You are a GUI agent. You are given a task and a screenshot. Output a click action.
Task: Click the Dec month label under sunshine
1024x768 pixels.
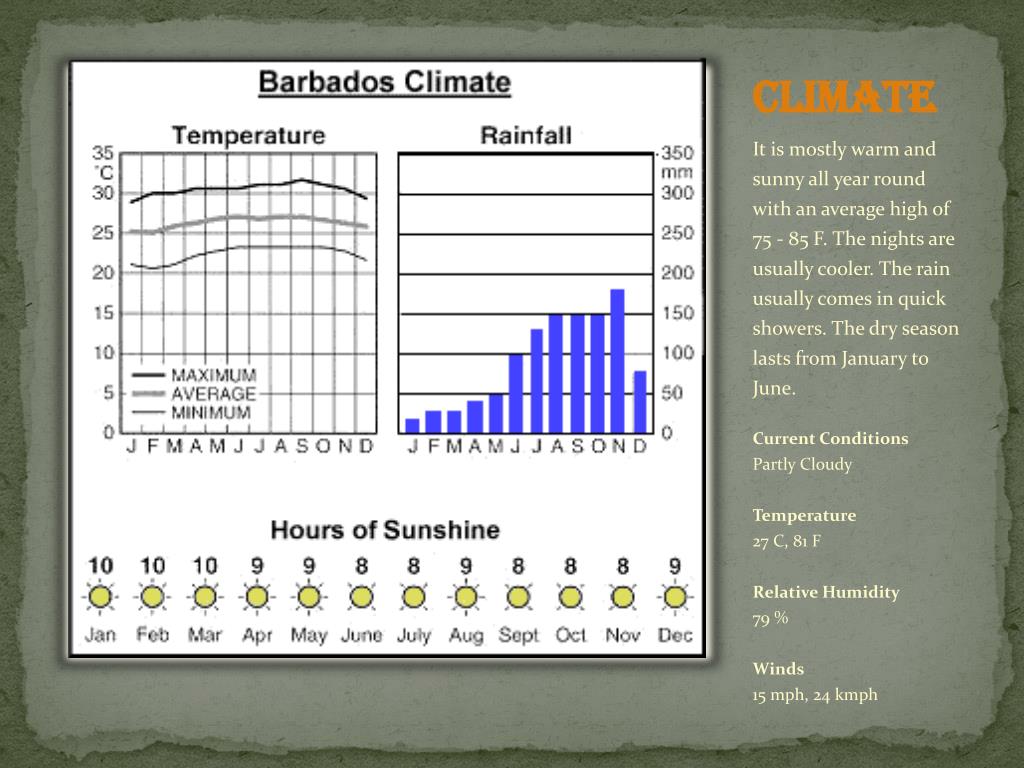[675, 635]
